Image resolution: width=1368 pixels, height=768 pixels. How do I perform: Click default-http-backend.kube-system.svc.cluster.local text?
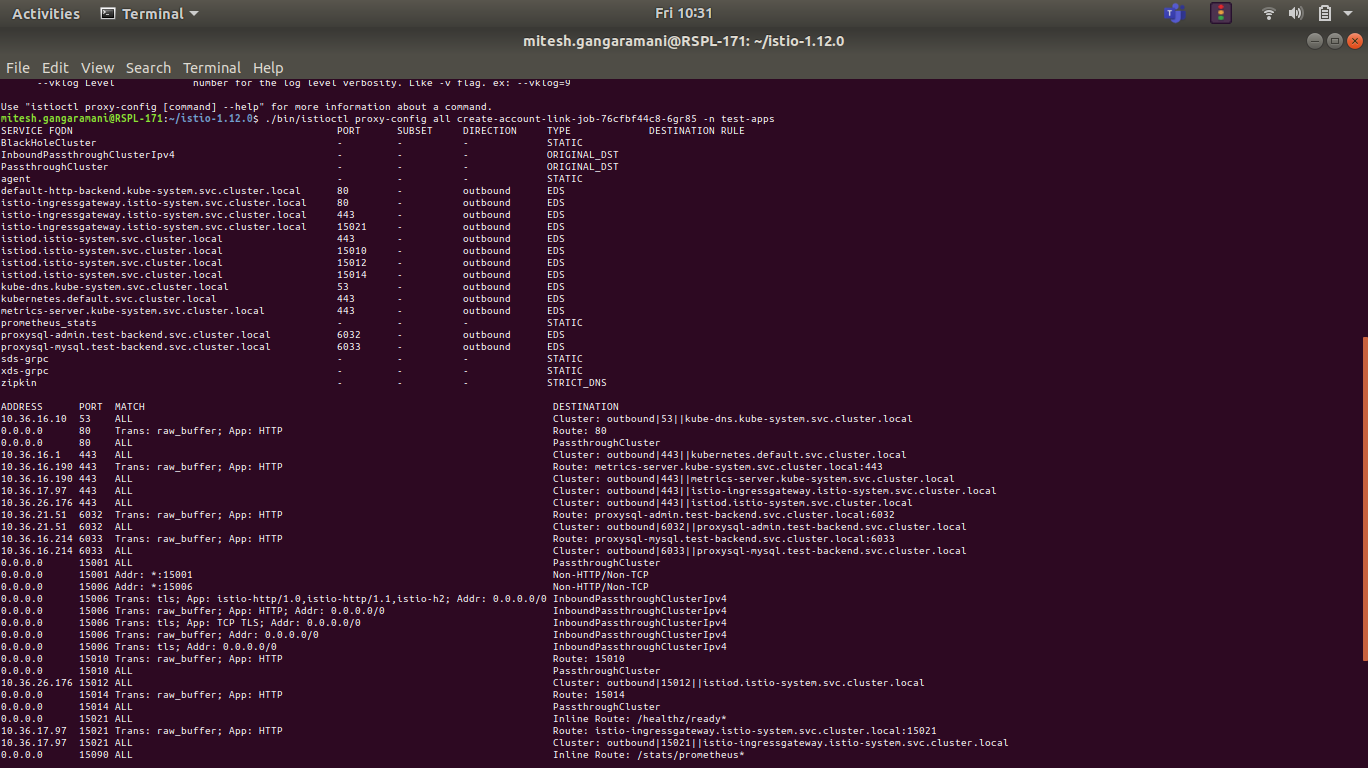pos(151,191)
